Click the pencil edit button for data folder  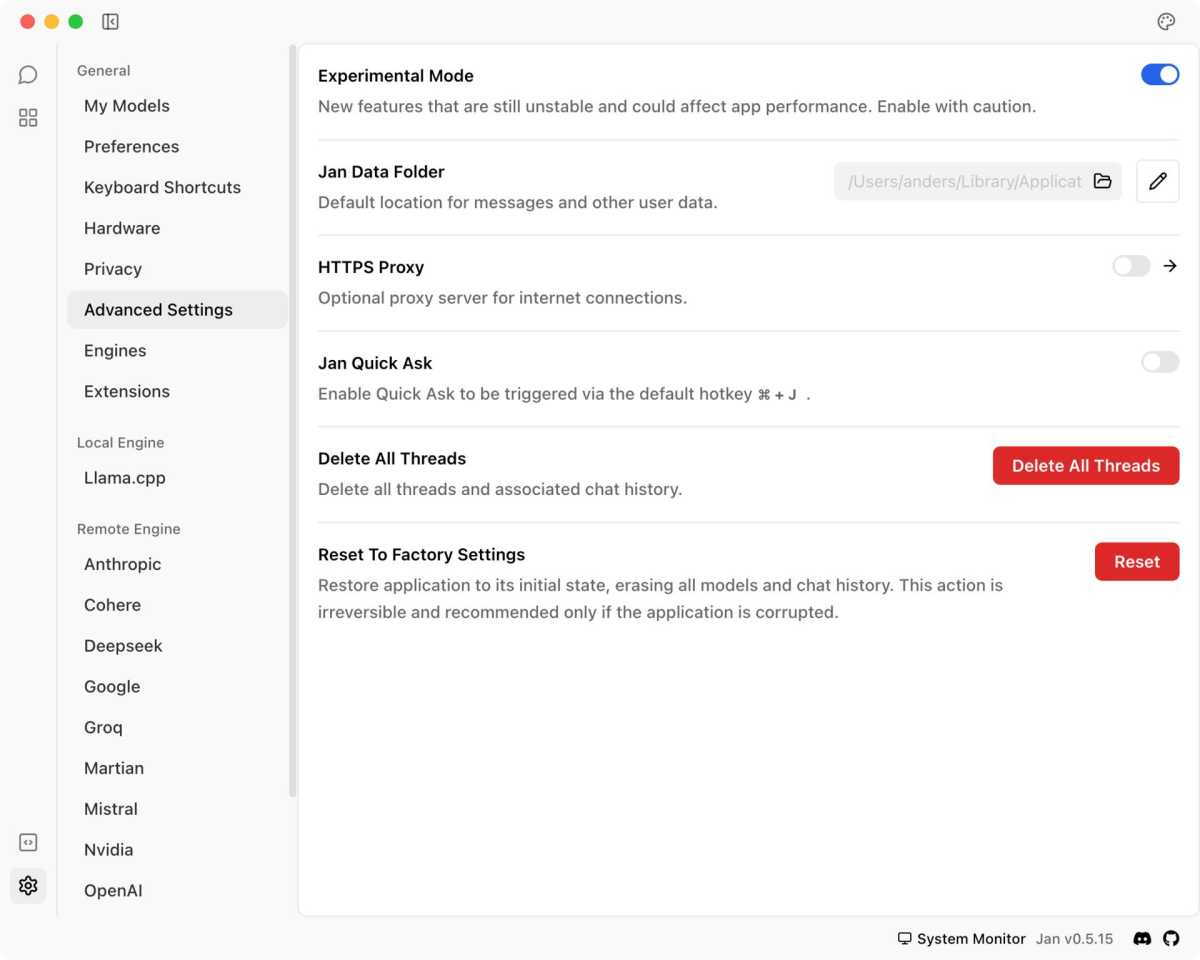coord(1157,181)
